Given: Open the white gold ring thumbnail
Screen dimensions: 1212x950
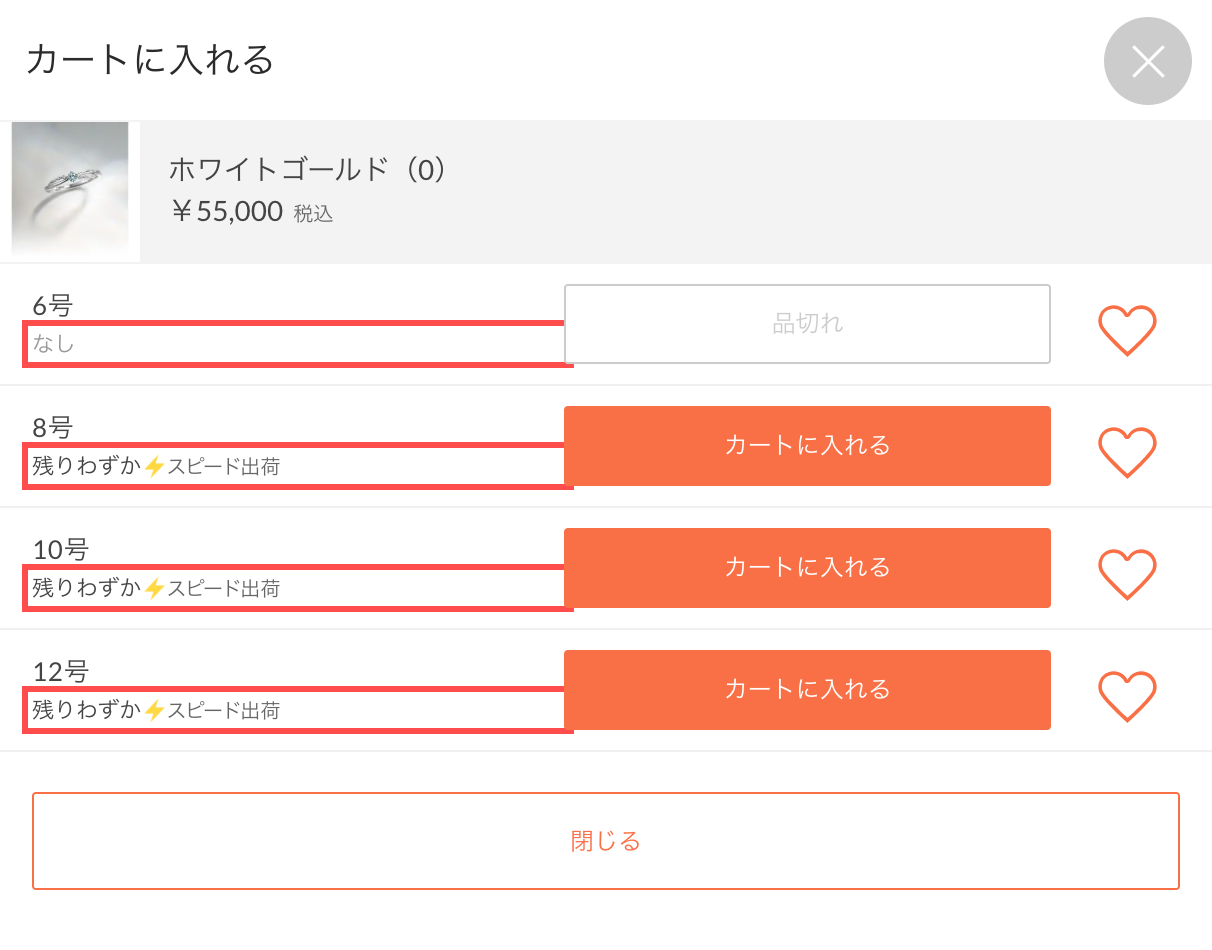Looking at the screenshot, I should (x=70, y=190).
